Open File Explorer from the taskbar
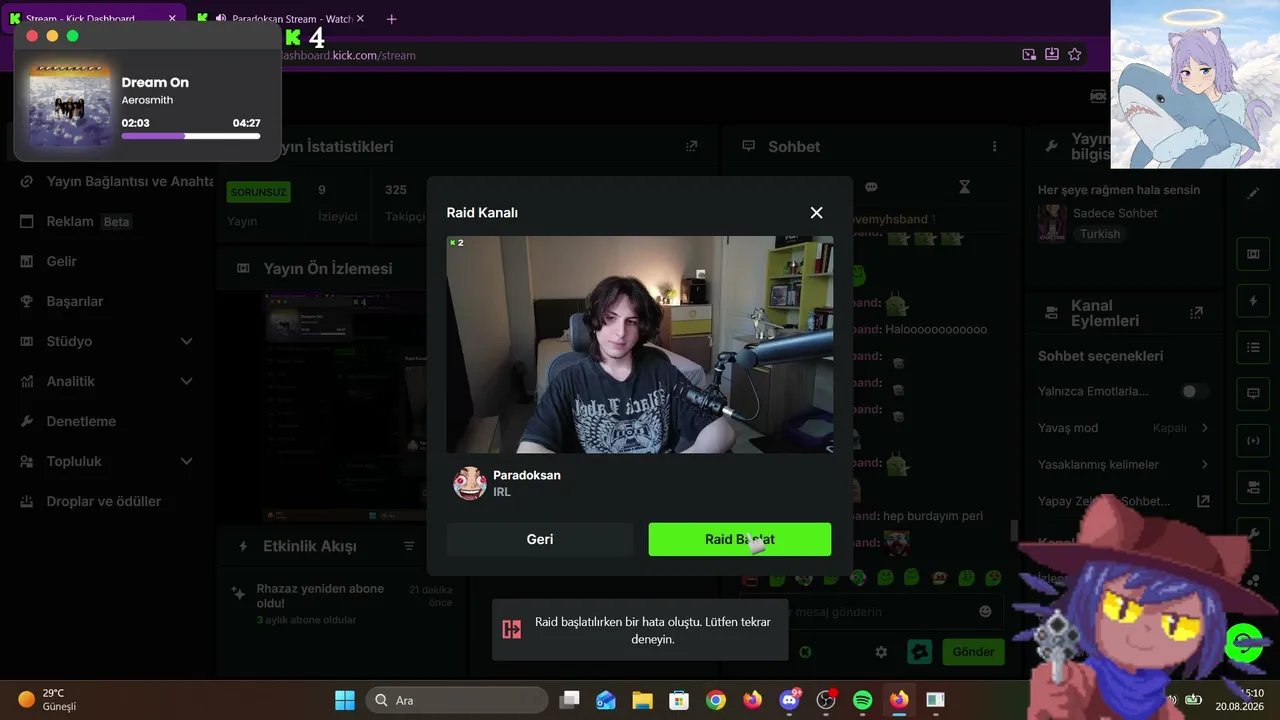Viewport: 1280px width, 720px height. click(x=642, y=700)
